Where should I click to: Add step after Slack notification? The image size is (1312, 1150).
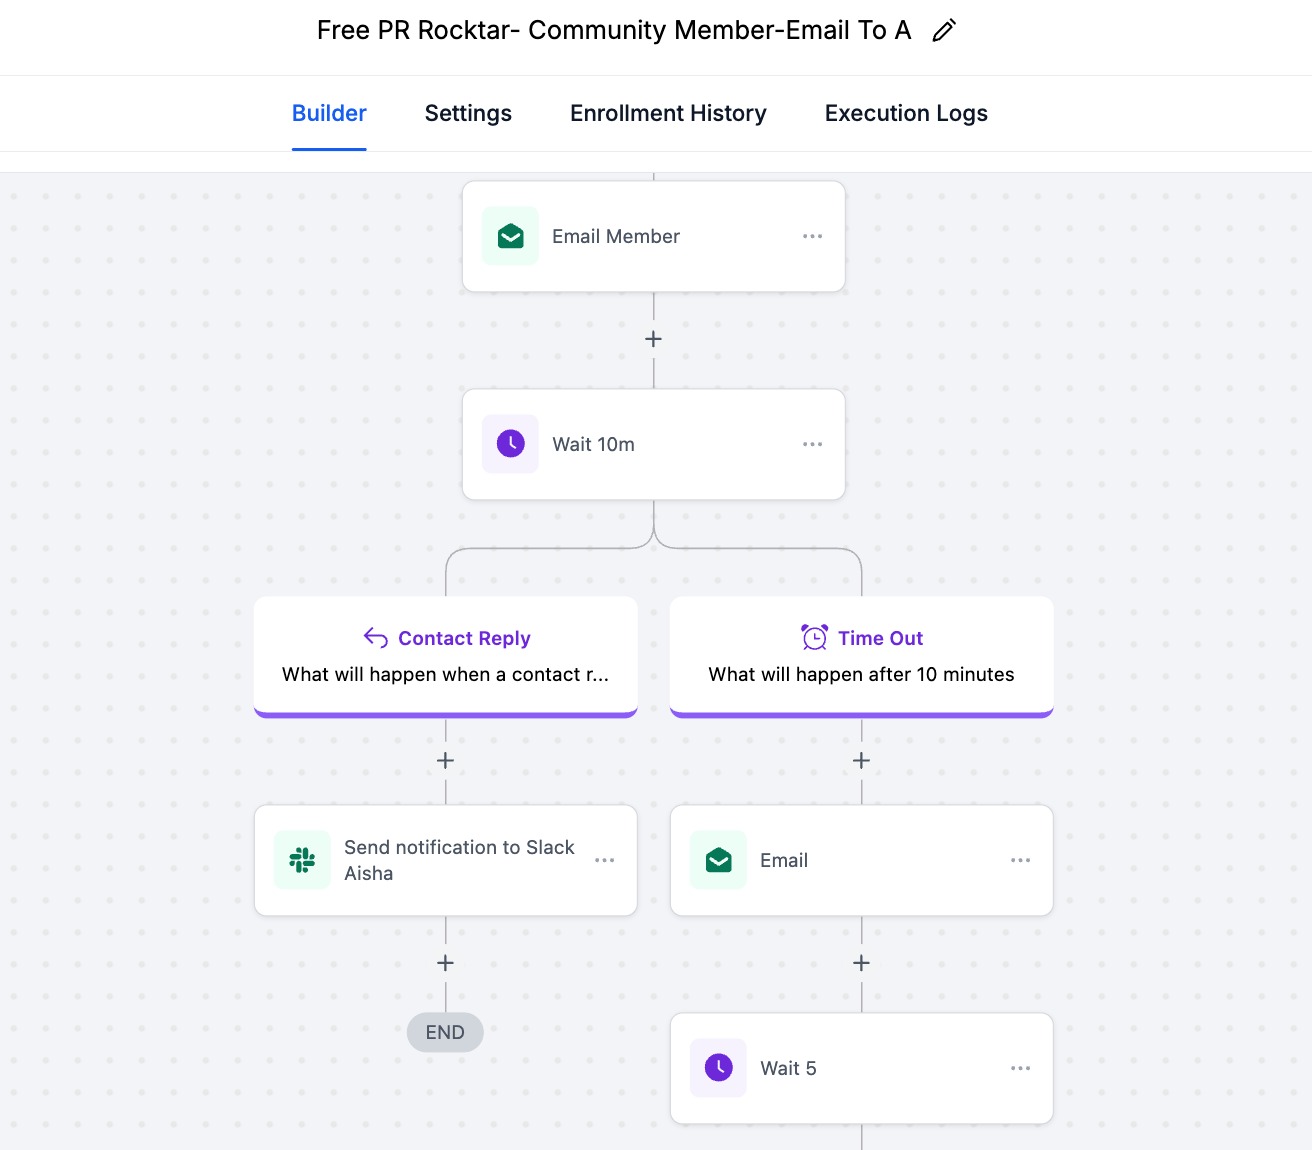(445, 963)
